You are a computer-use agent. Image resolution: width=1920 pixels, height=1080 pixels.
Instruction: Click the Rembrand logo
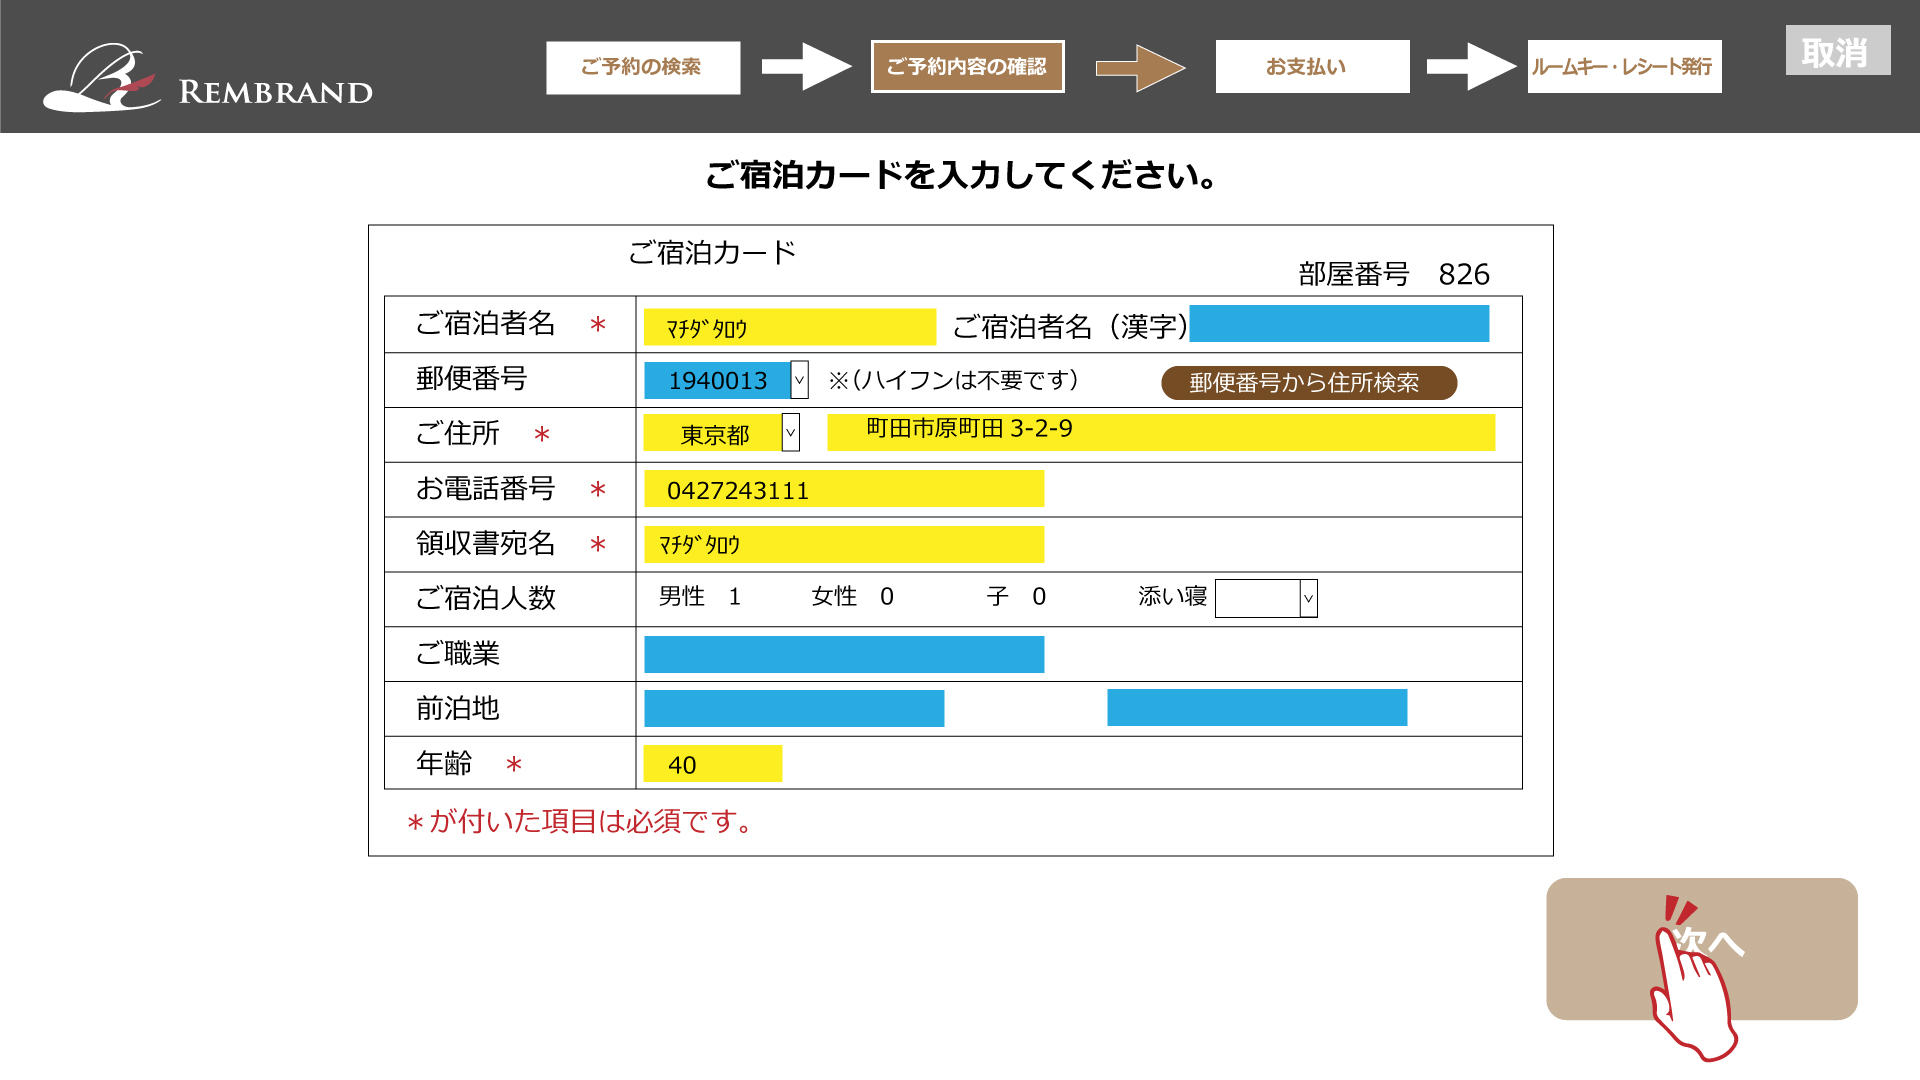tap(207, 77)
